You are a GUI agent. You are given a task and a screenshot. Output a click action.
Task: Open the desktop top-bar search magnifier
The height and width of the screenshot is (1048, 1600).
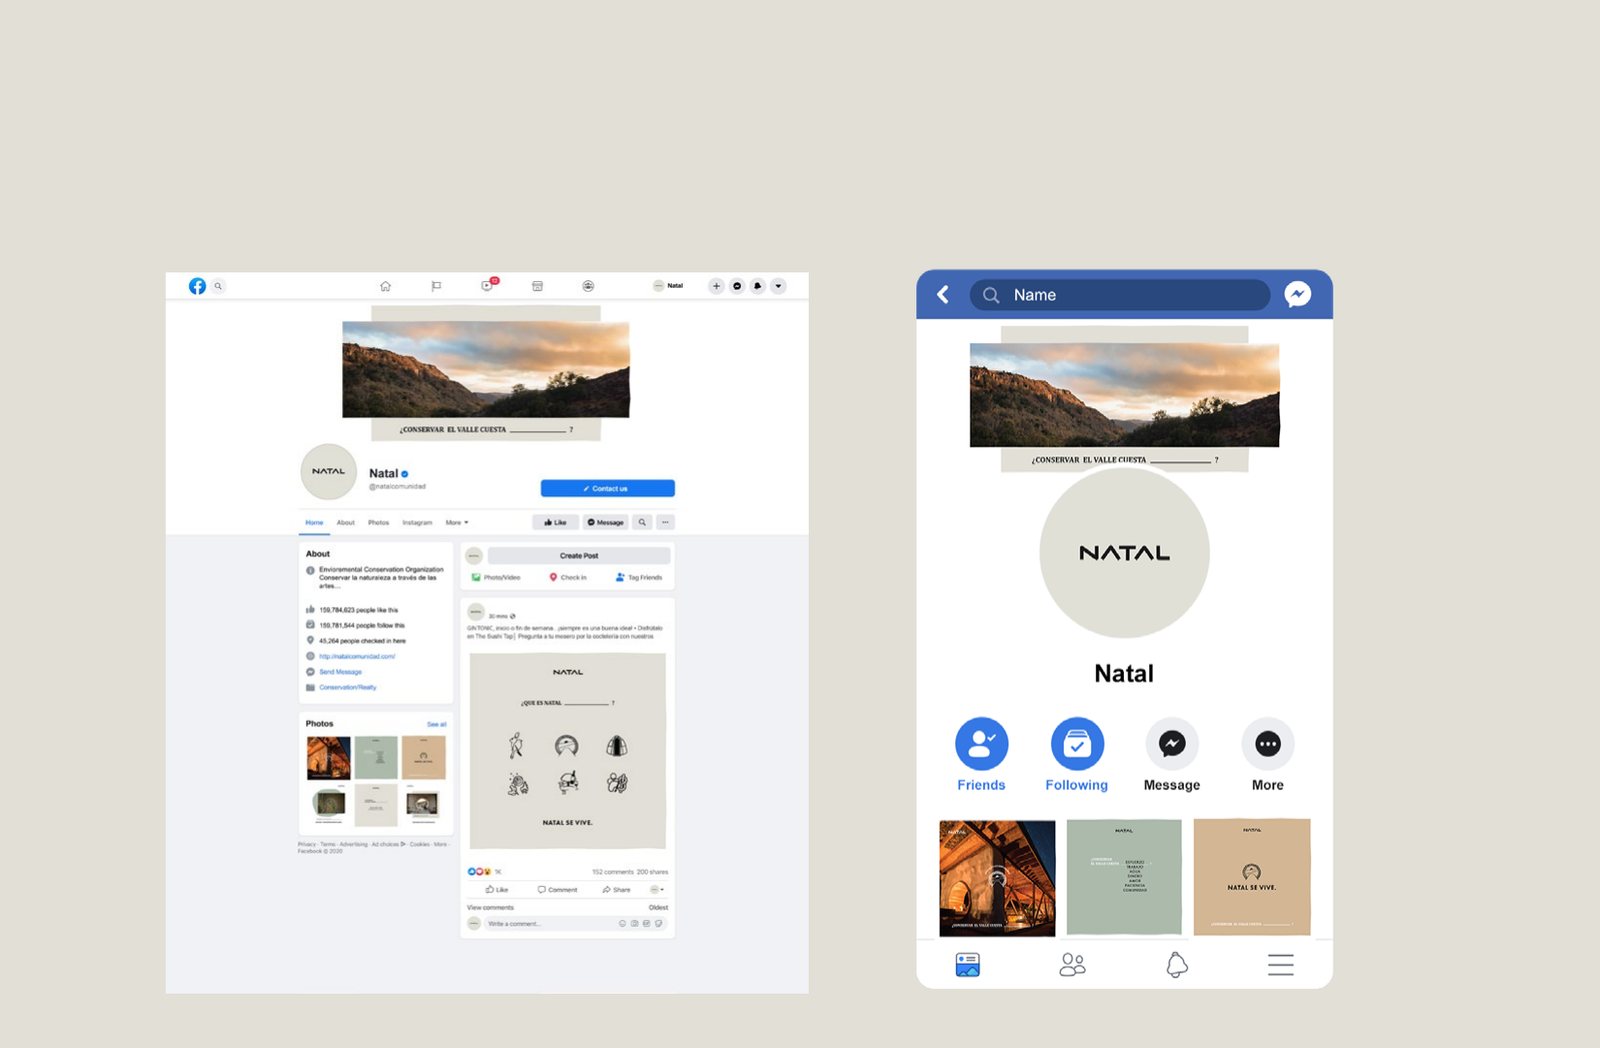(218, 286)
